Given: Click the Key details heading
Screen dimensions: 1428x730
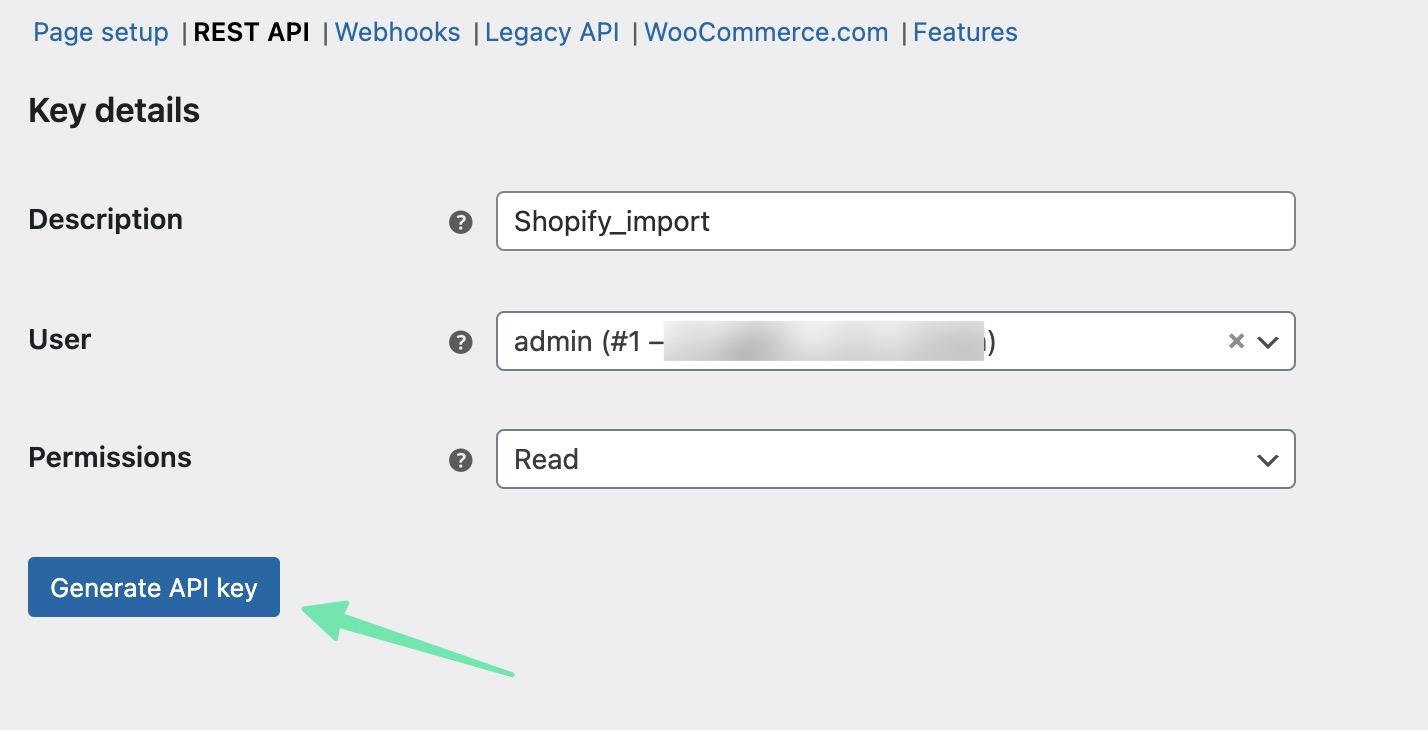Looking at the screenshot, I should point(114,111).
